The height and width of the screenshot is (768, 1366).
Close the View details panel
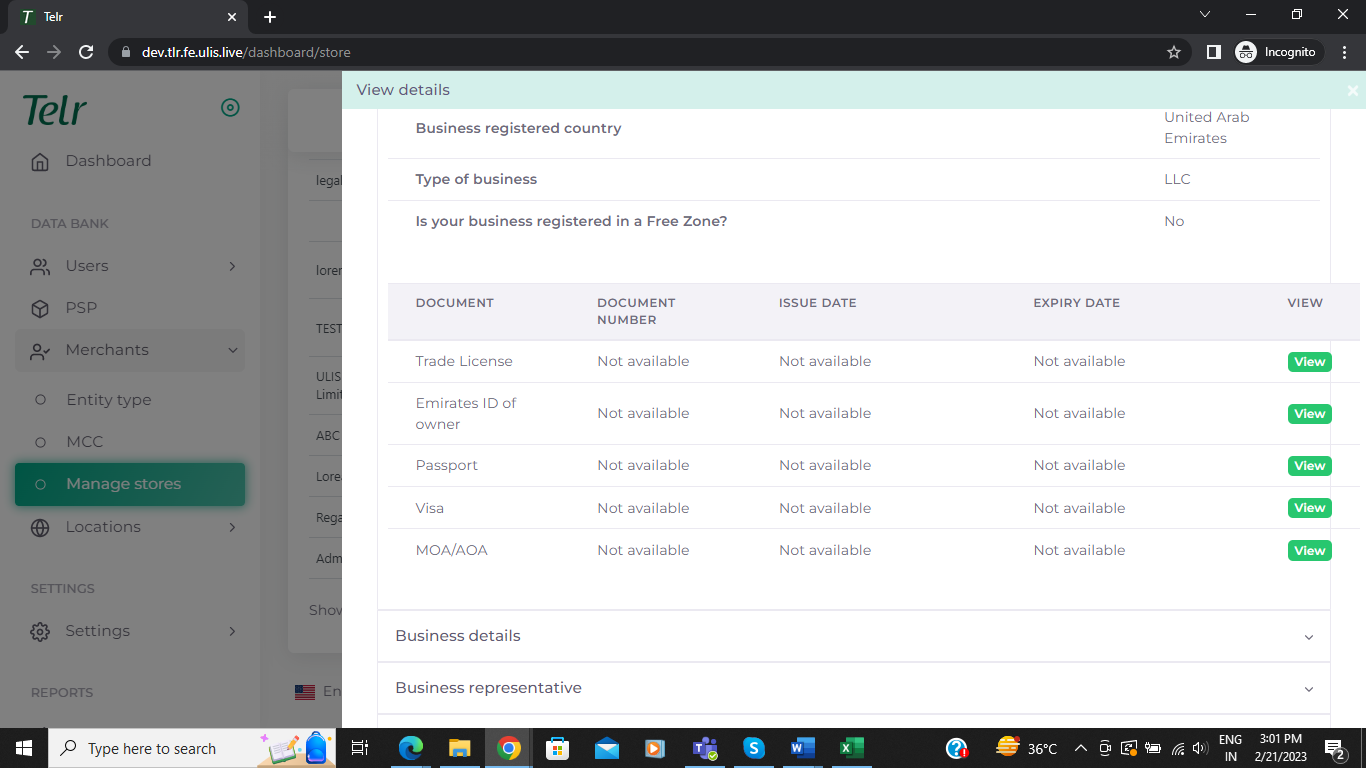pyautogui.click(x=1352, y=91)
